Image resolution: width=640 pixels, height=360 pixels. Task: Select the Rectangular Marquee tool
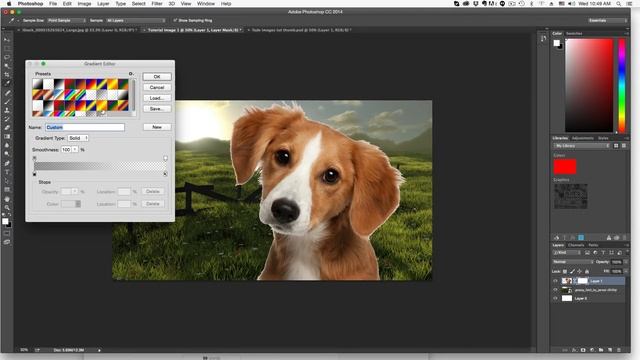7,48
